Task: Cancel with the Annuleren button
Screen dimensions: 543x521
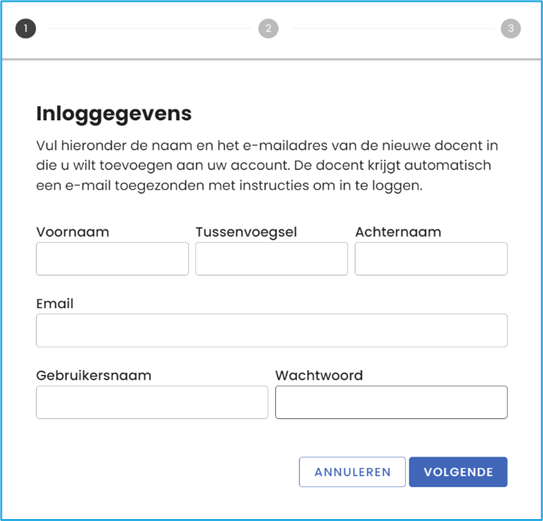Action: (352, 472)
